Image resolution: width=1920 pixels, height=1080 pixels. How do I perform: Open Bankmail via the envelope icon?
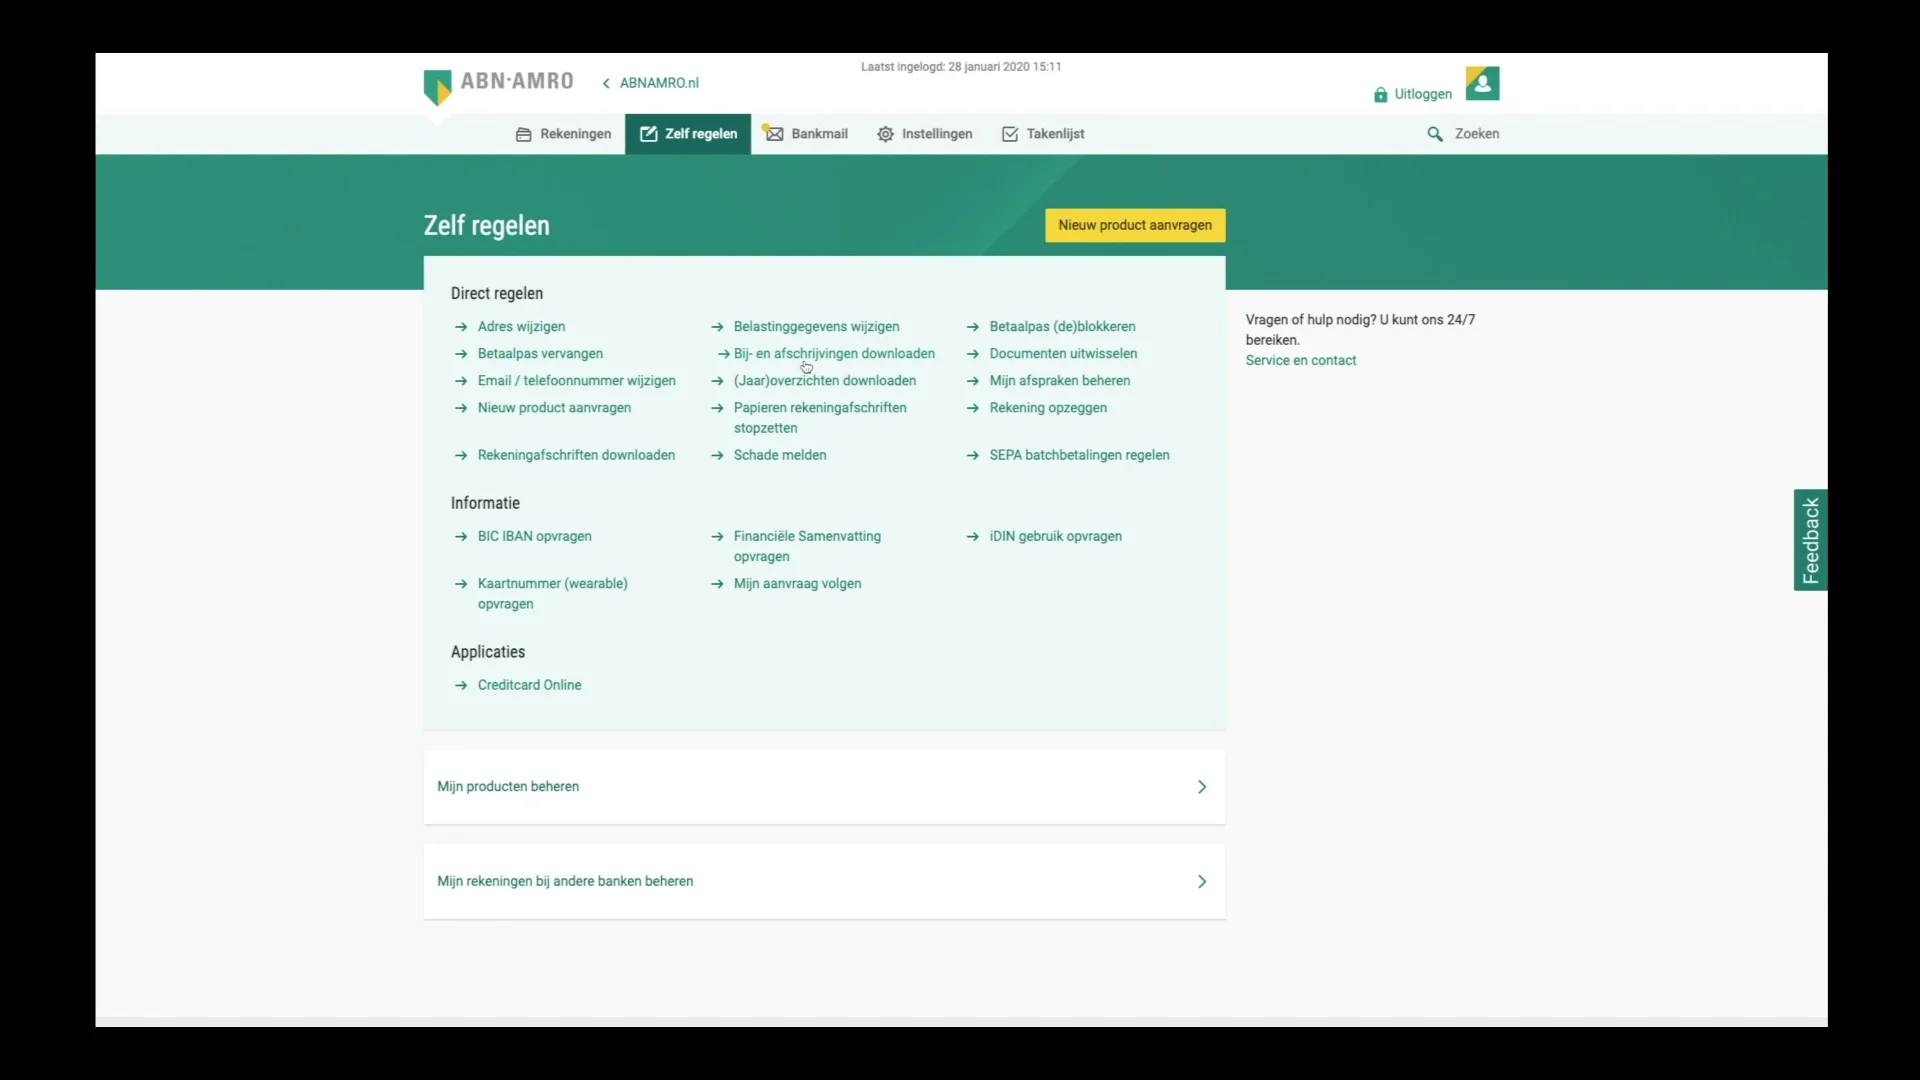pos(773,133)
